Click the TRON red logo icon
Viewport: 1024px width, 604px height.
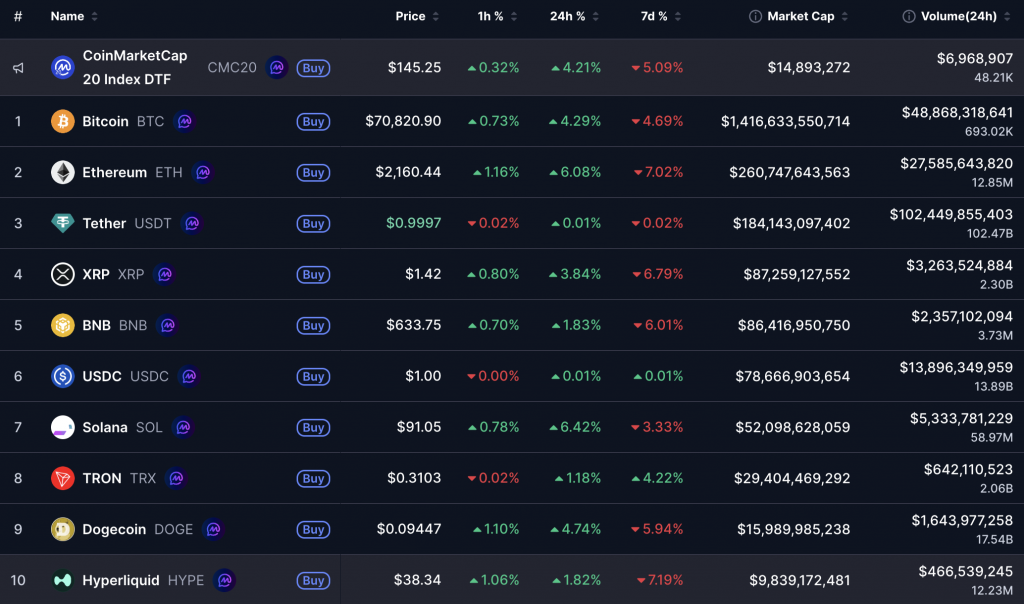point(63,478)
